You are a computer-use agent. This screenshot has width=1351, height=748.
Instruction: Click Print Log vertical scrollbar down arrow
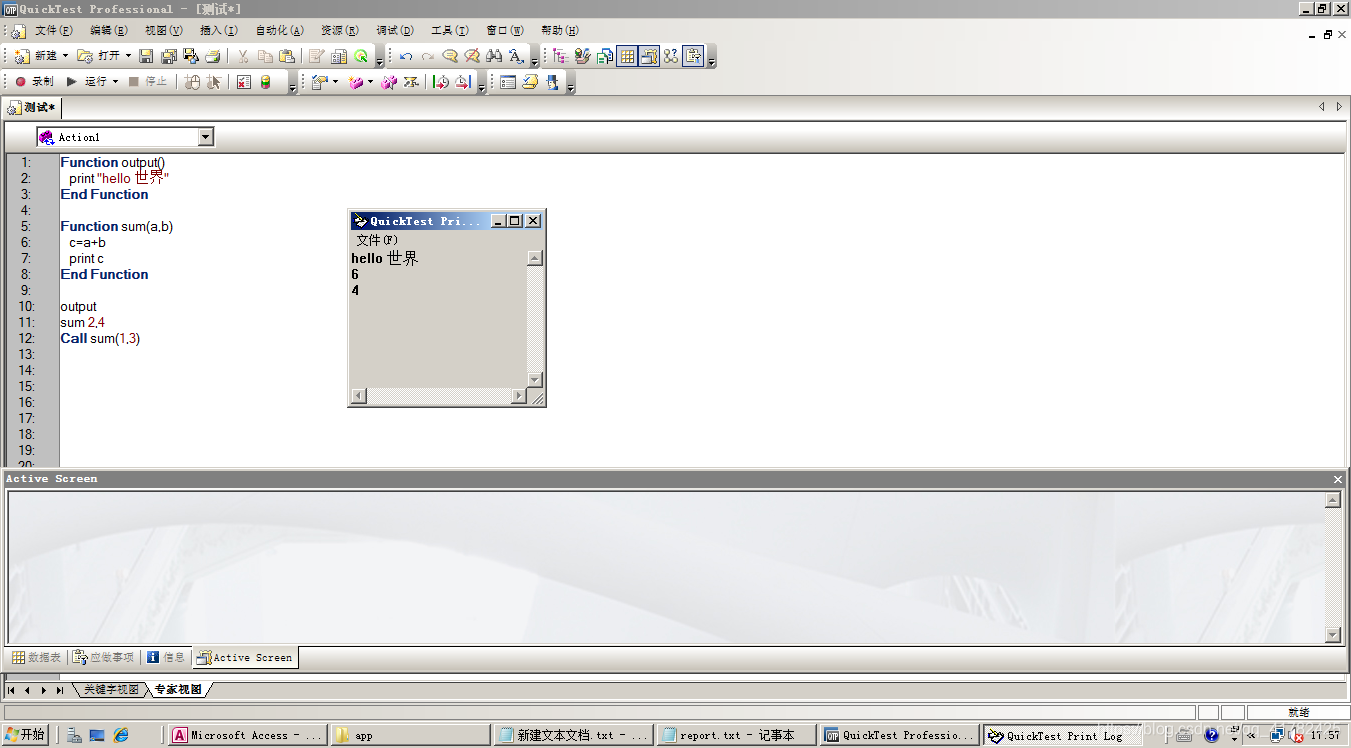click(535, 380)
